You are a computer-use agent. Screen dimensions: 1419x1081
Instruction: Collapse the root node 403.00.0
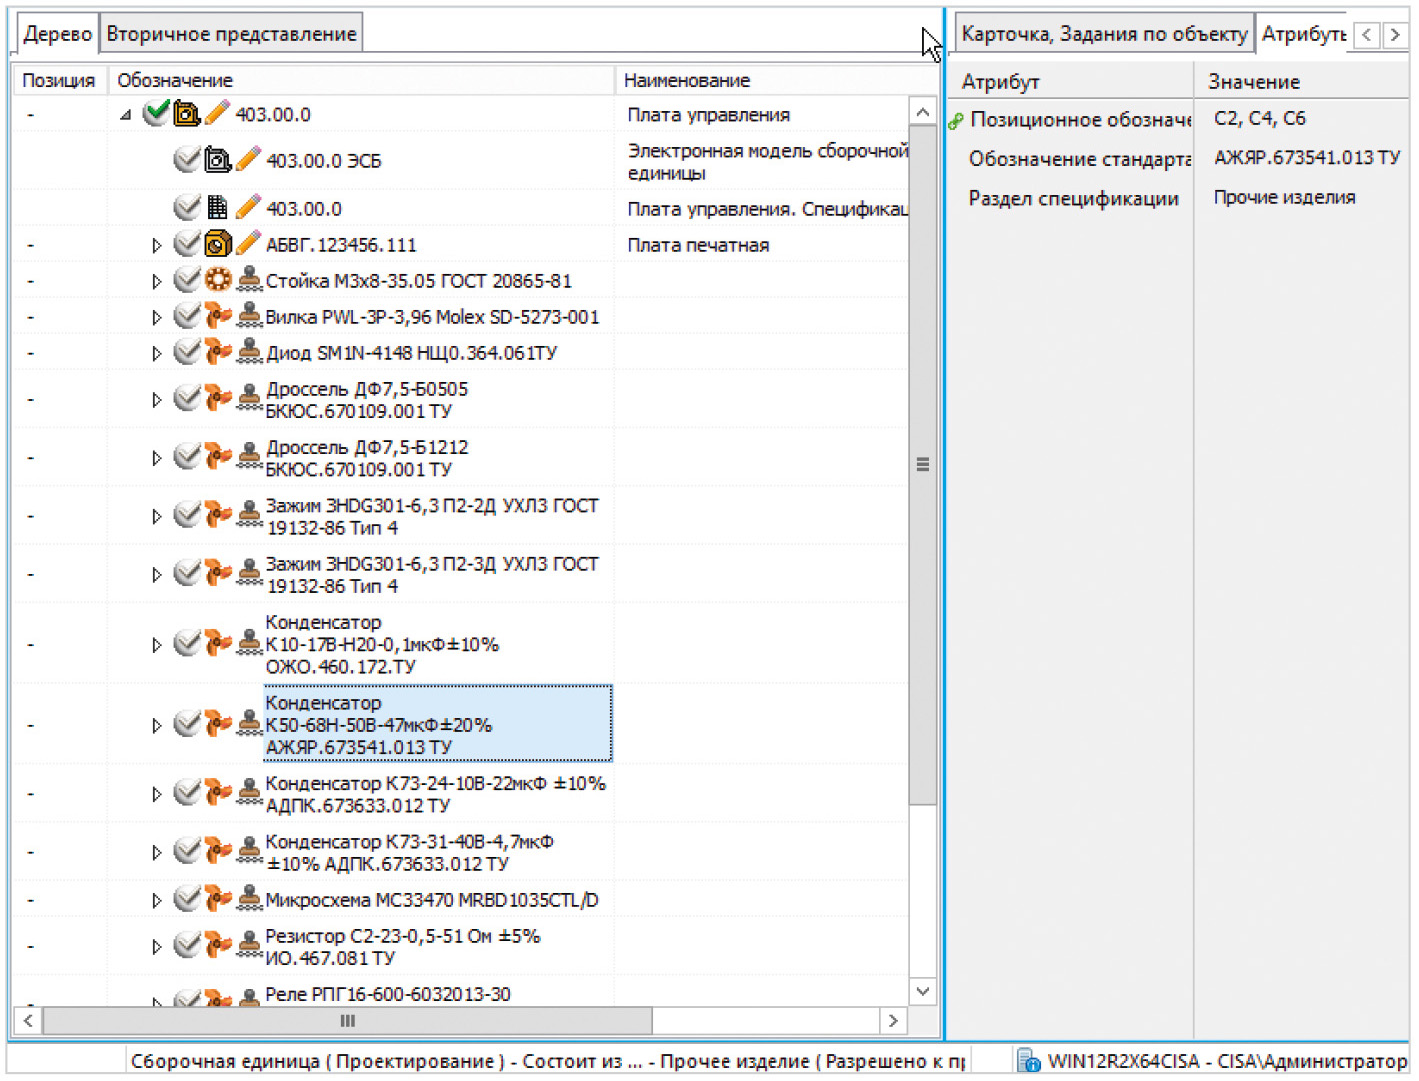tap(125, 115)
